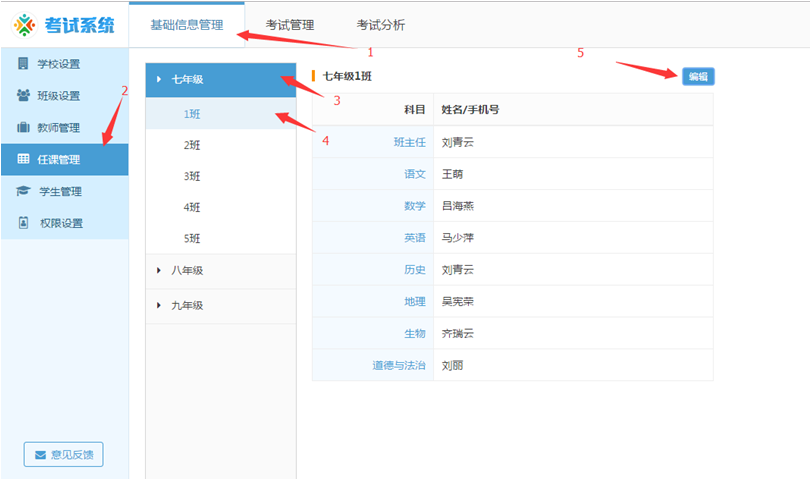Viewport: 811px width, 480px height.
Task: Click the 权限设置 badge icon
Action: pos(23,223)
